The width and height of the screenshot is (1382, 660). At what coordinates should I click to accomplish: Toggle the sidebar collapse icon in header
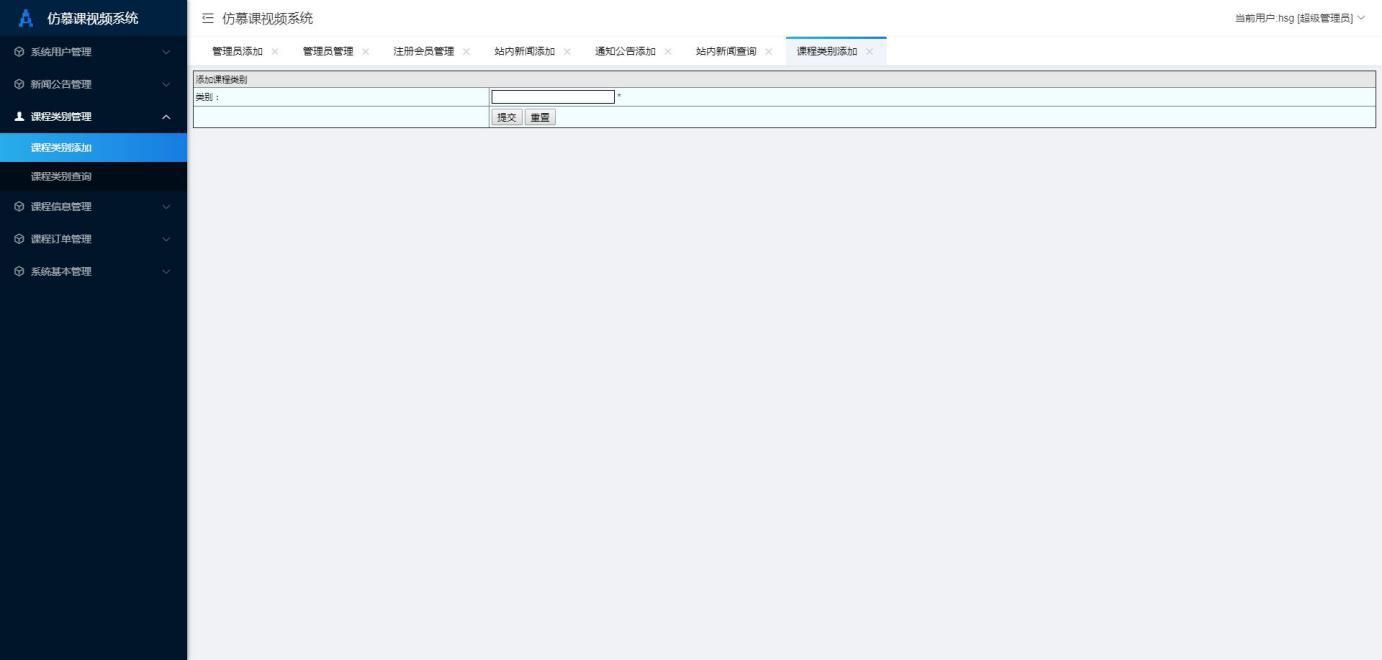coord(208,18)
